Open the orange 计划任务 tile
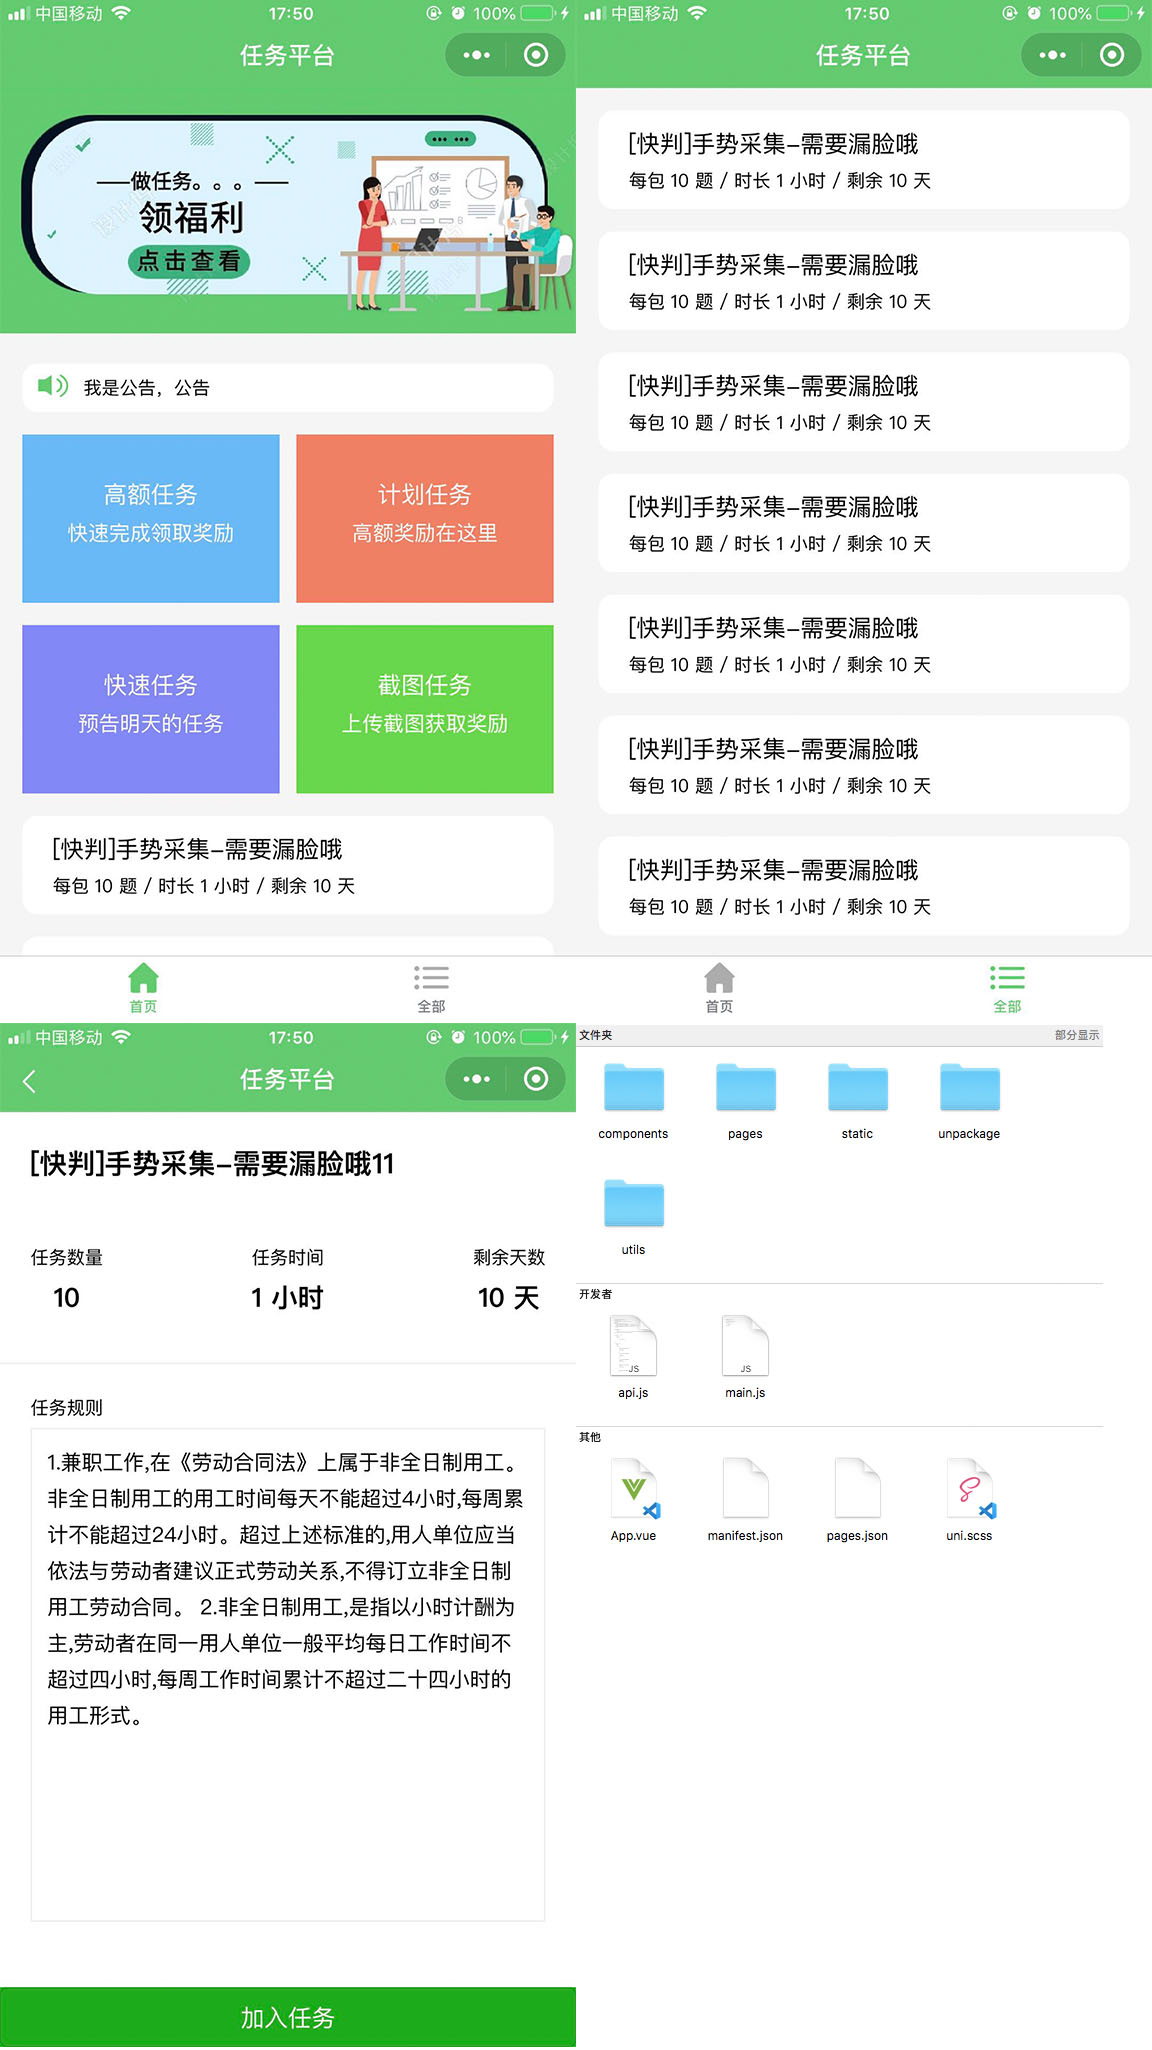The height and width of the screenshot is (2050, 1152). click(x=425, y=518)
